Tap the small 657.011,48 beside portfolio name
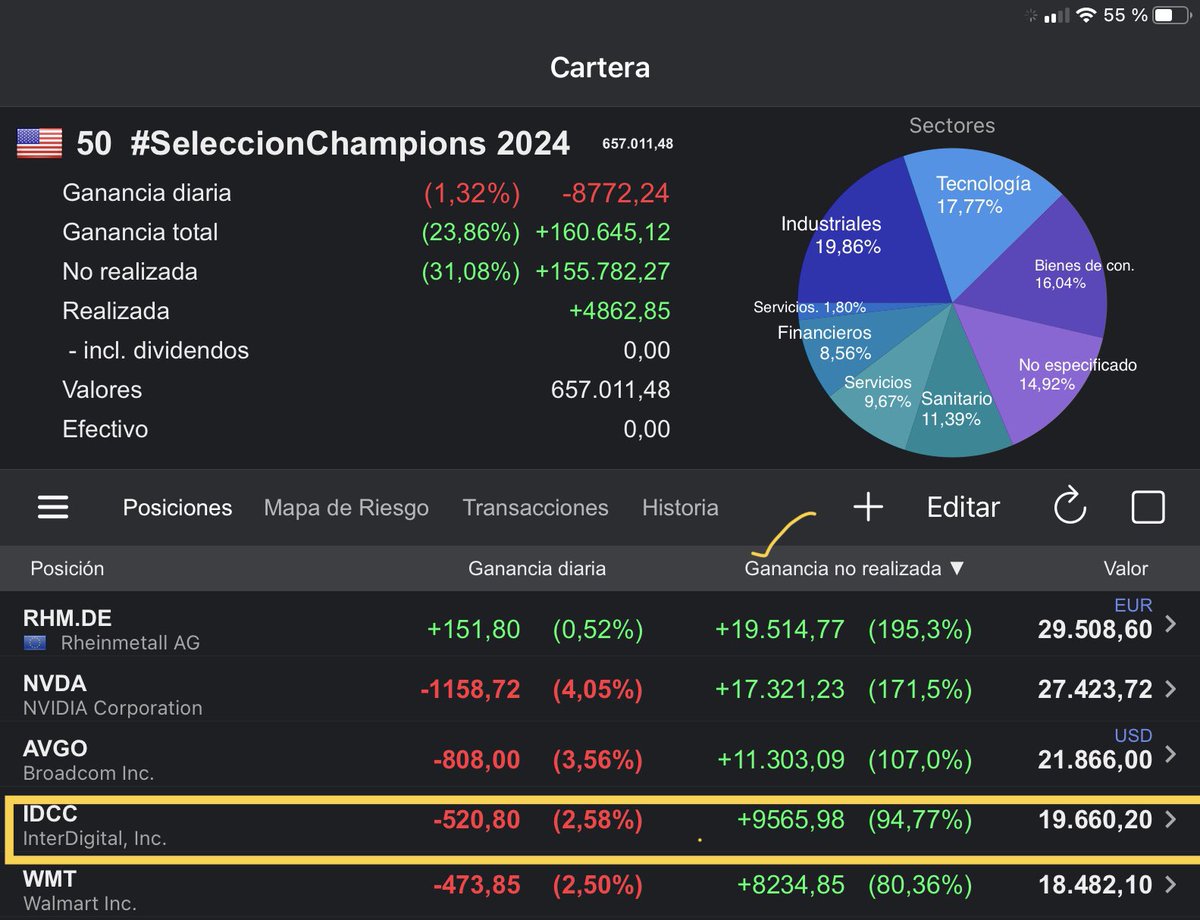Screen dimensions: 1200x920 pyautogui.click(x=637, y=144)
